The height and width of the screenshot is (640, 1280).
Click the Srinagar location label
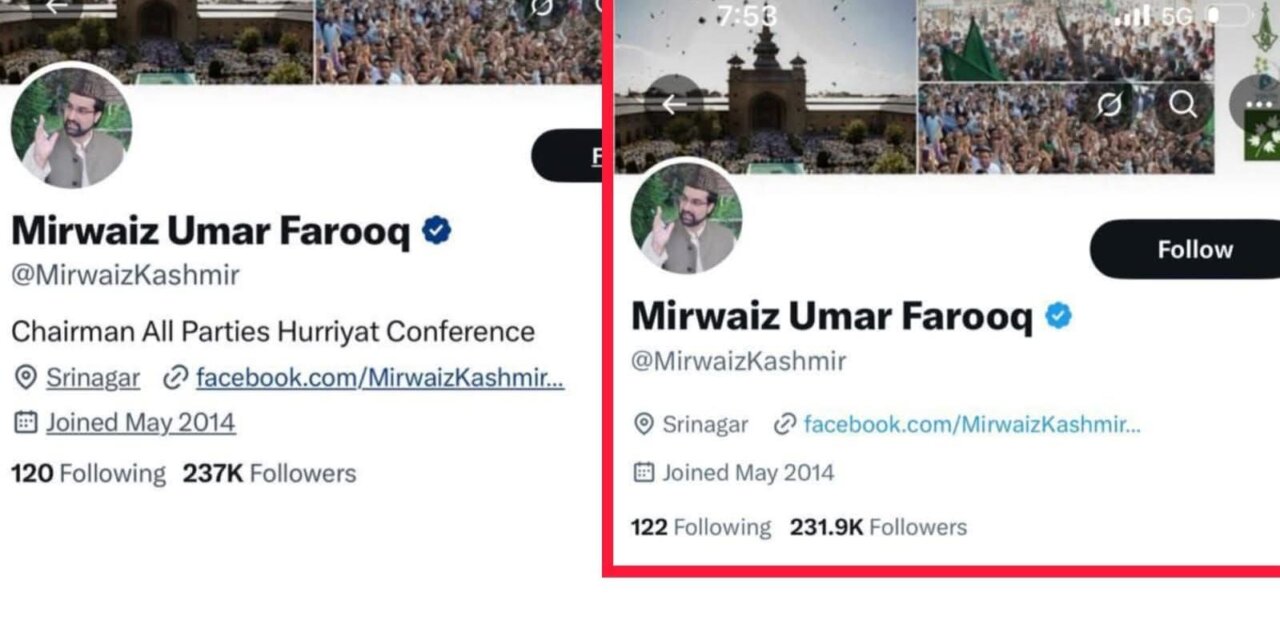click(x=706, y=424)
